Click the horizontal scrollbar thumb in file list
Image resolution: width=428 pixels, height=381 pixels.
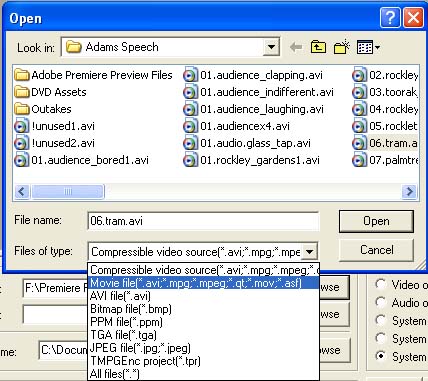coord(68,192)
